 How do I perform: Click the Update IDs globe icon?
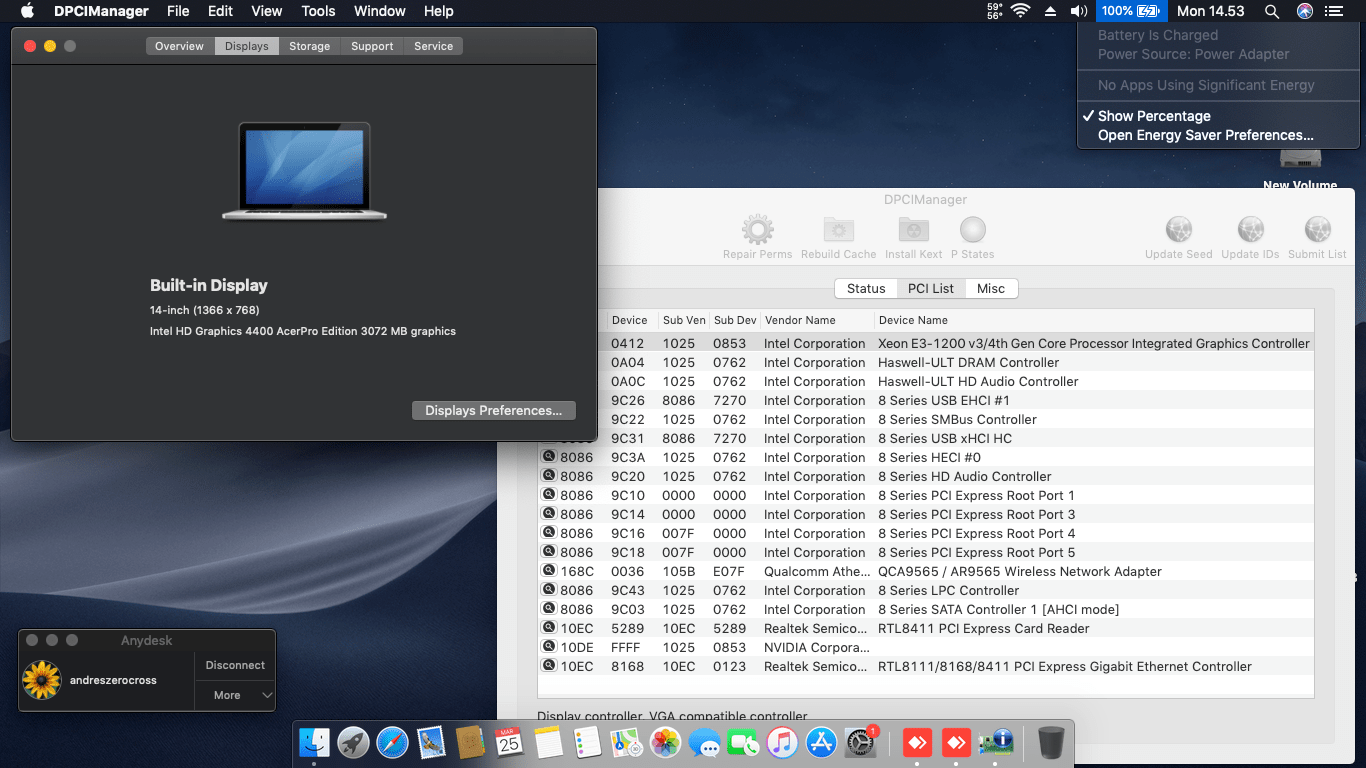1250,230
